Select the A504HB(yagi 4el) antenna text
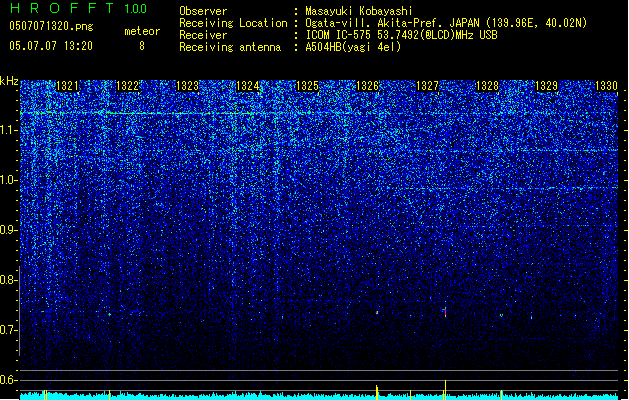629x400 pixels. pos(353,47)
